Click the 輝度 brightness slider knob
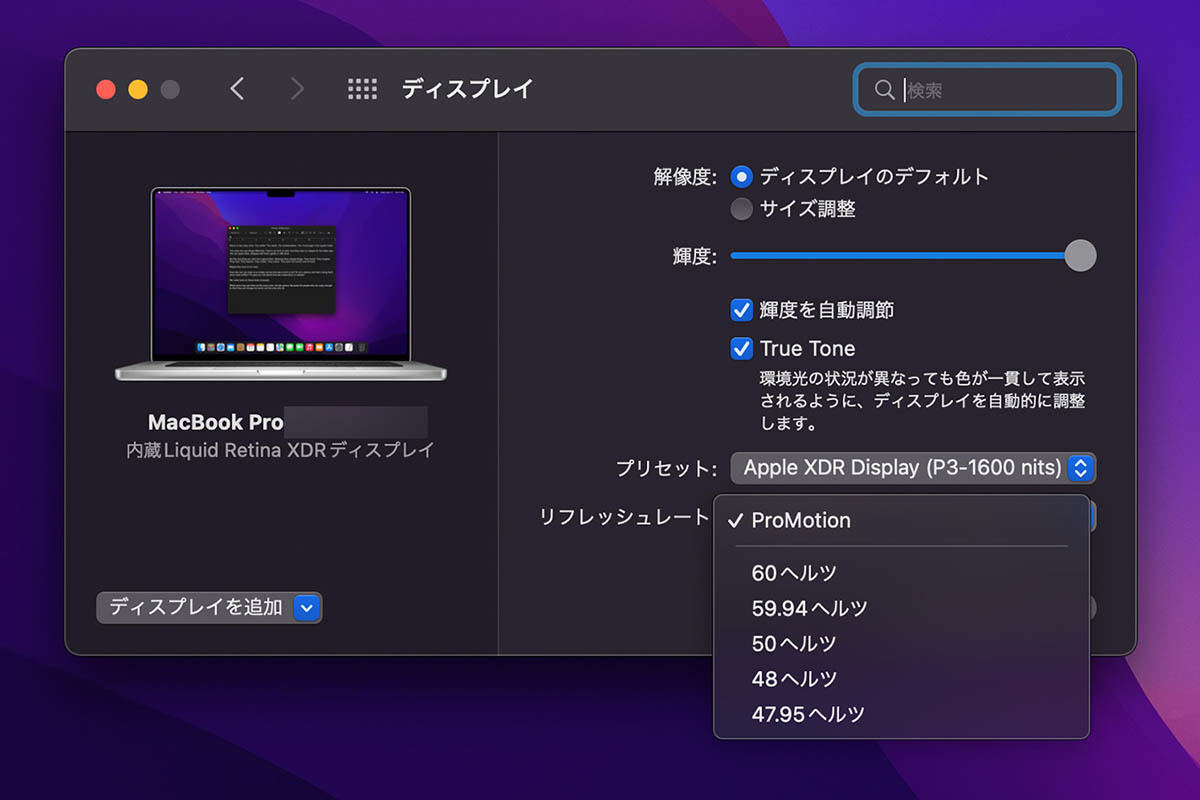Screen dimensions: 1200x800 [x=1080, y=255]
